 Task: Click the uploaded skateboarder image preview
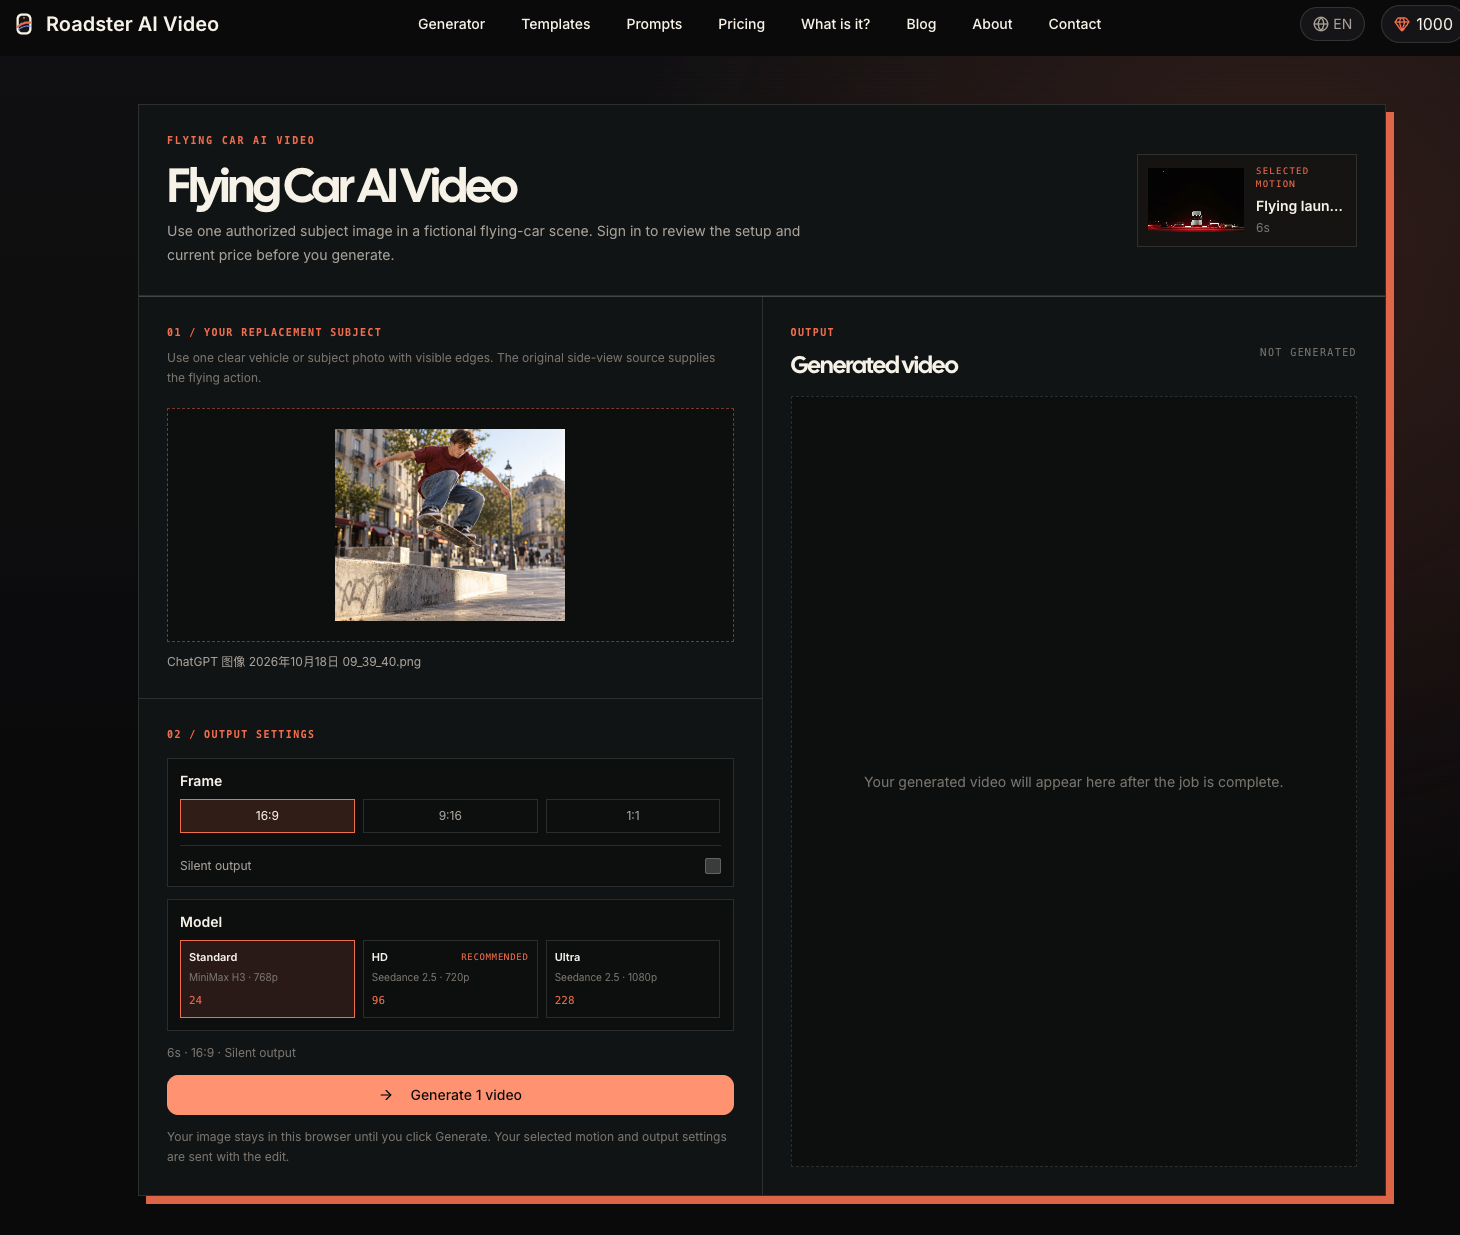point(450,525)
